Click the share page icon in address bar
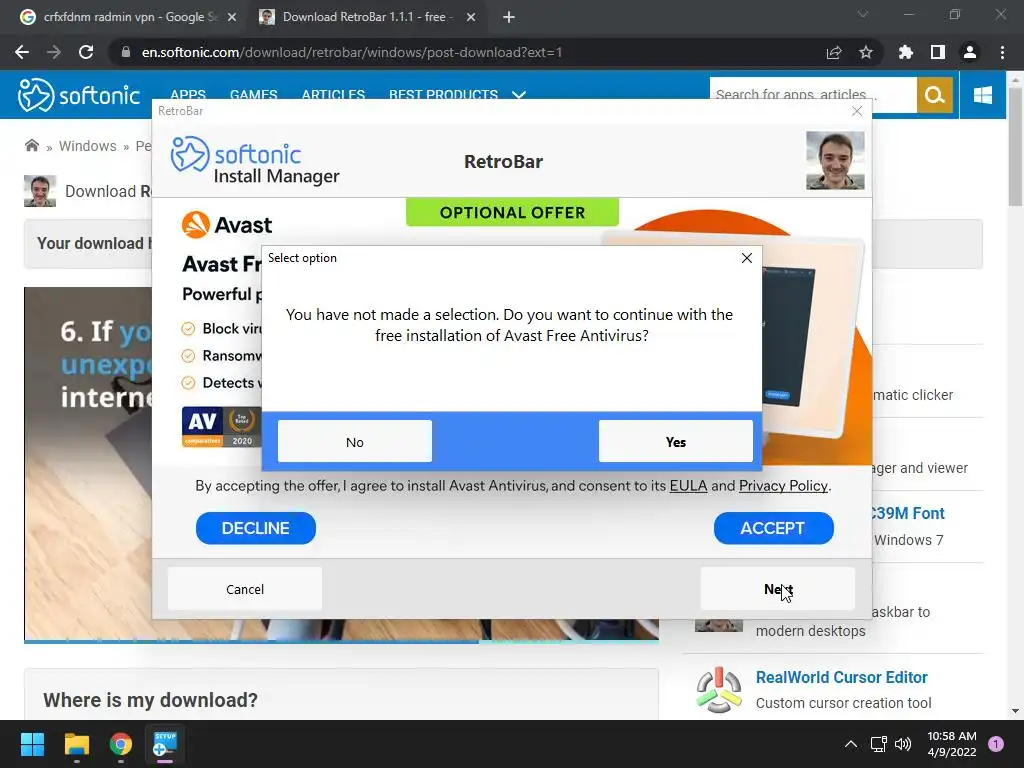 834,52
